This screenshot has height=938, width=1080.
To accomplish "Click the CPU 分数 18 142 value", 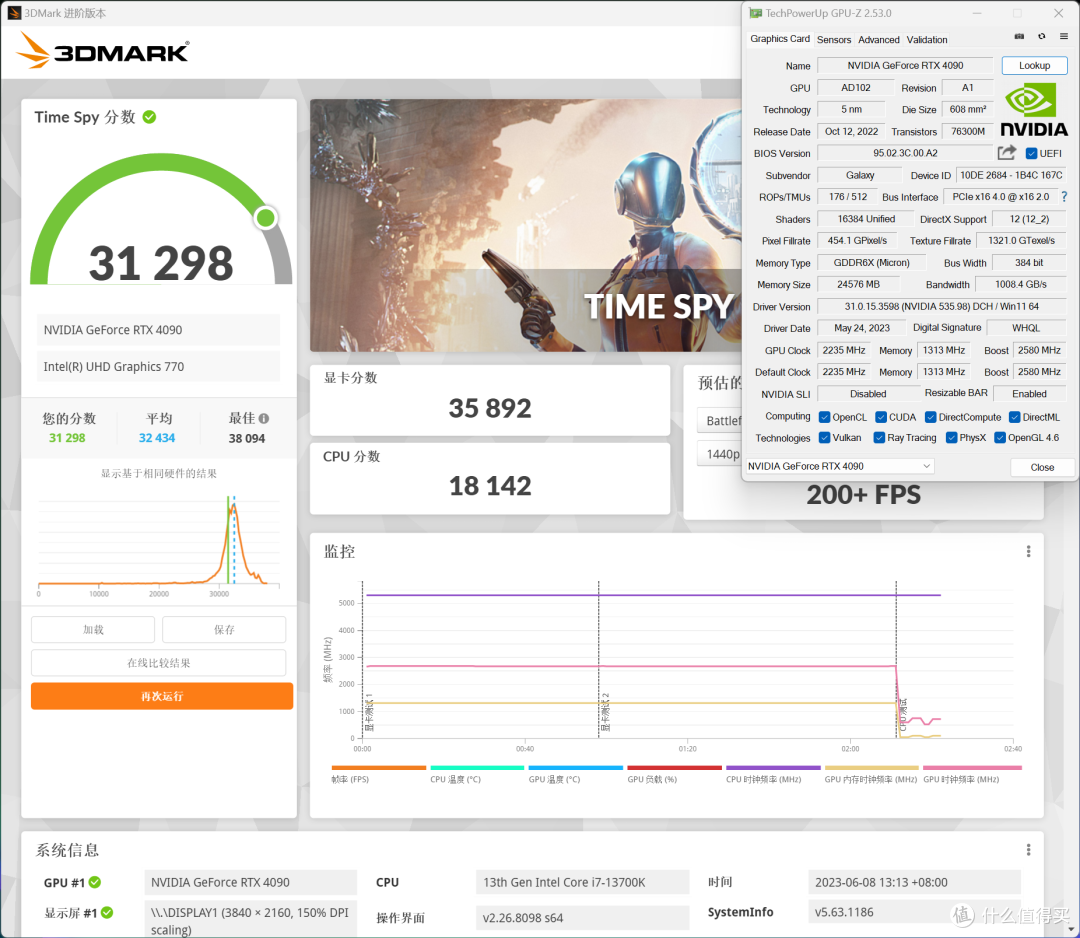I will [490, 486].
